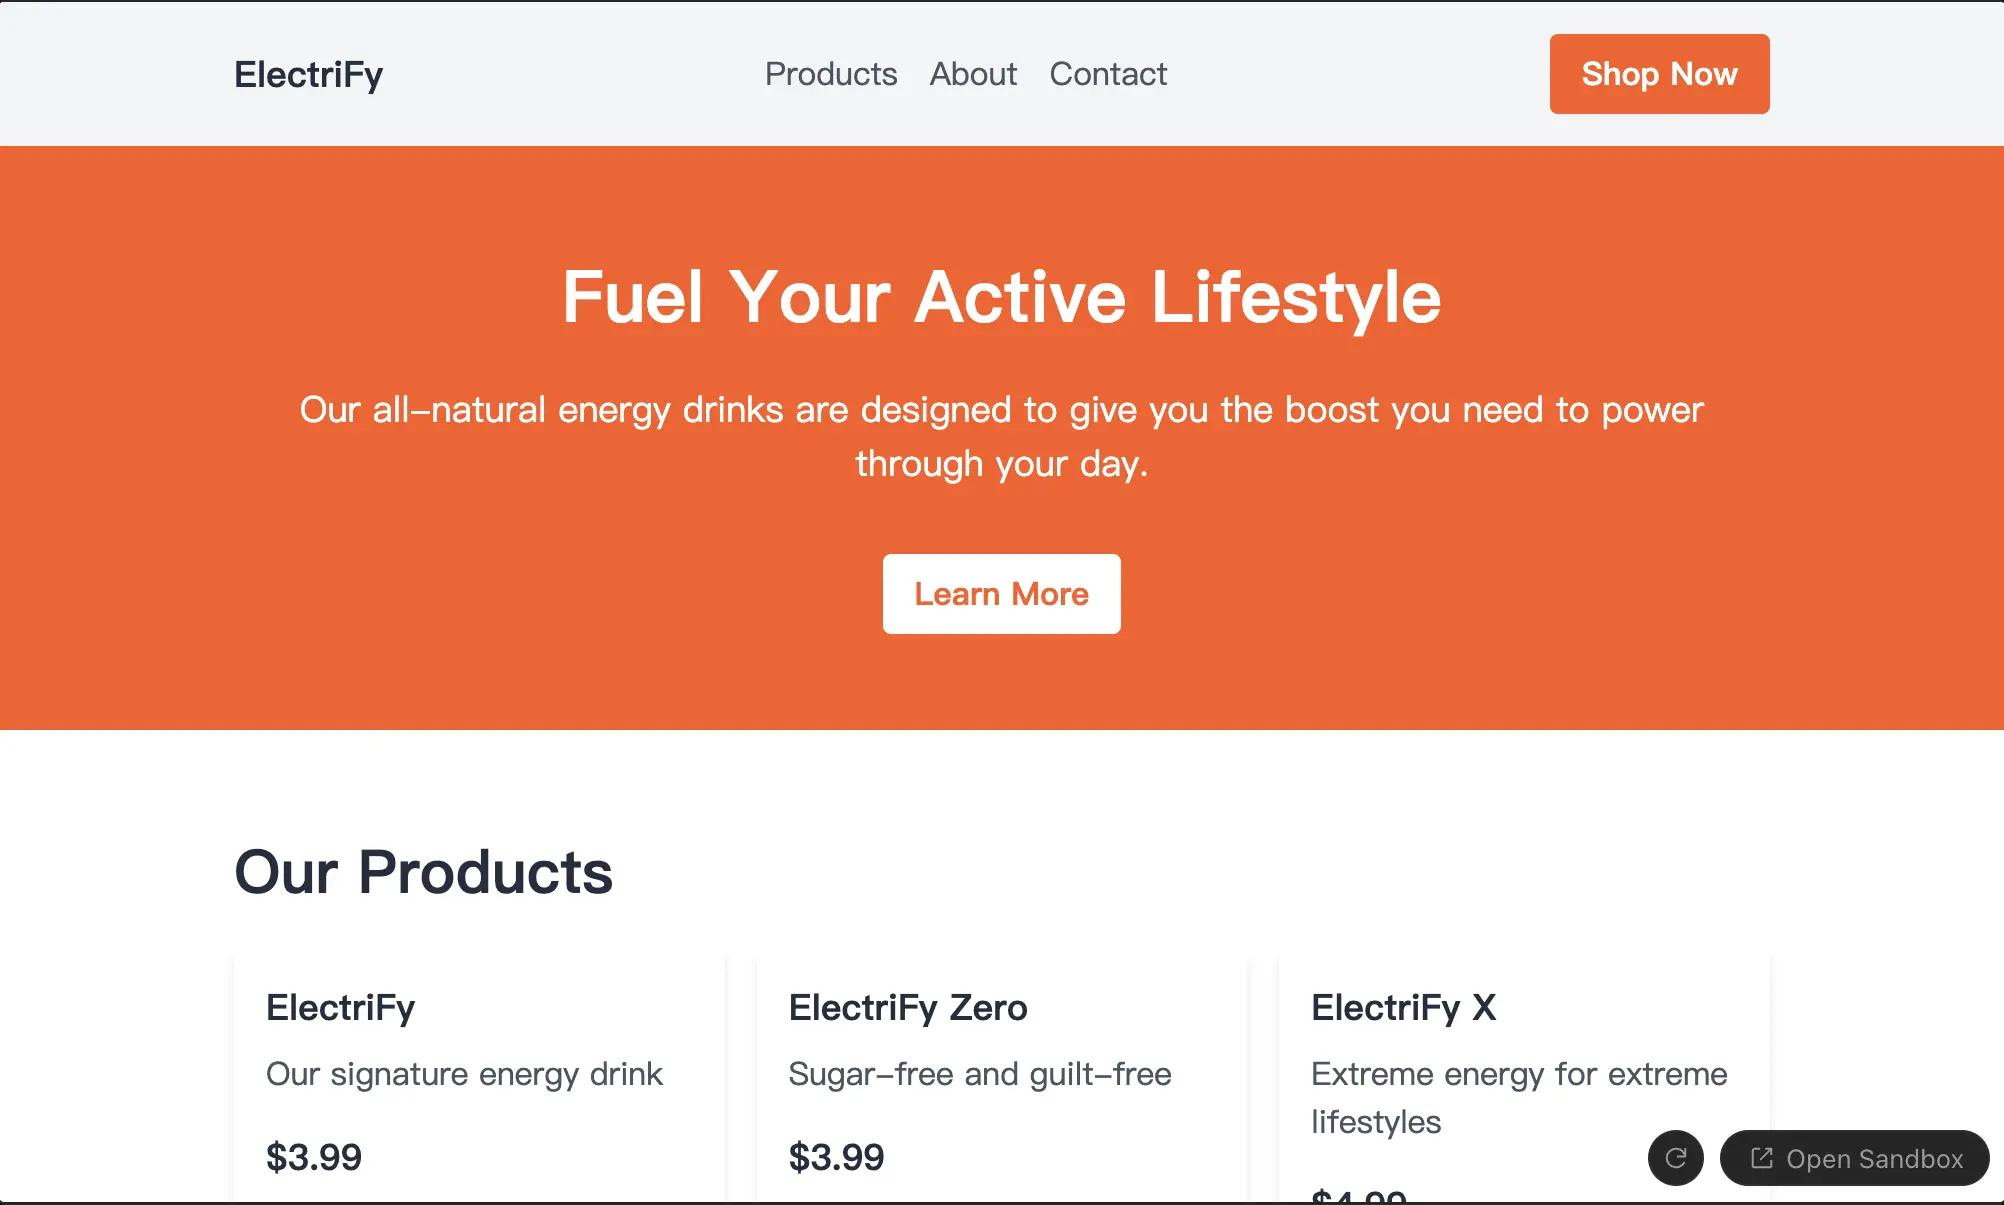
Task: Click the ElectriFy logo in the header
Action: click(308, 74)
